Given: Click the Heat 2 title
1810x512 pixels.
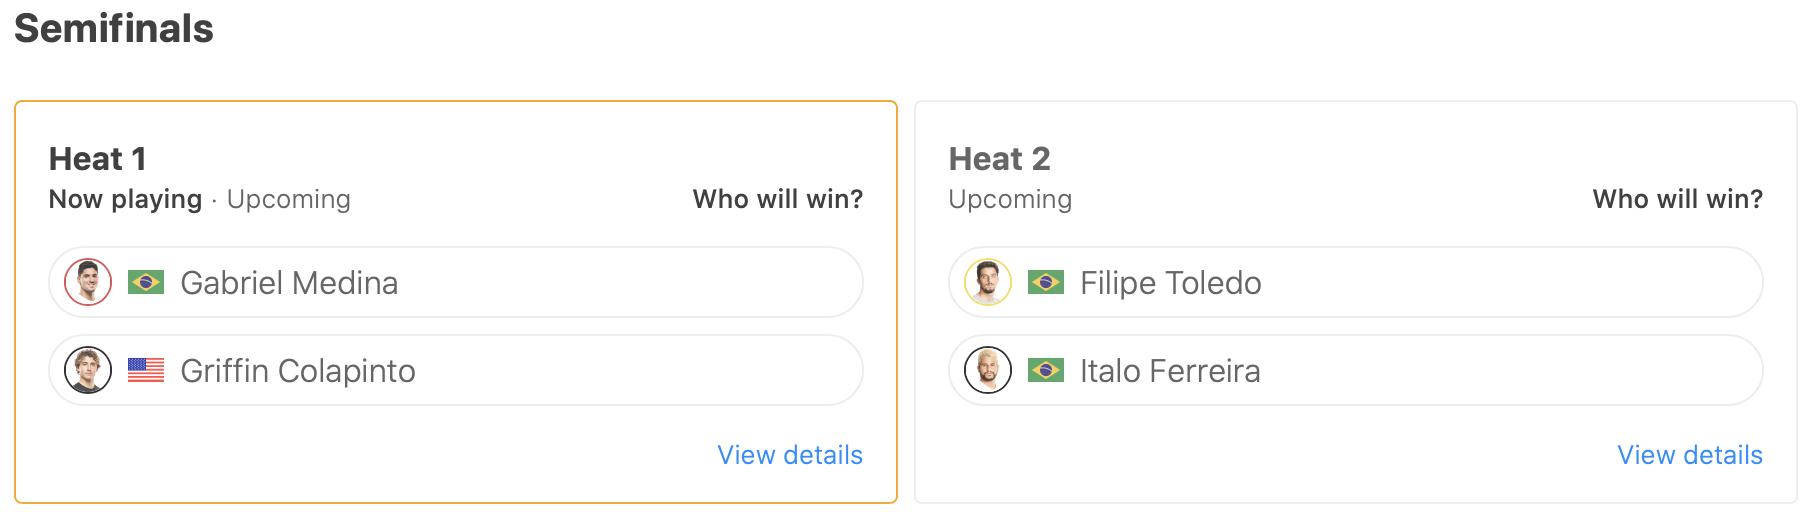Looking at the screenshot, I should 999,158.
